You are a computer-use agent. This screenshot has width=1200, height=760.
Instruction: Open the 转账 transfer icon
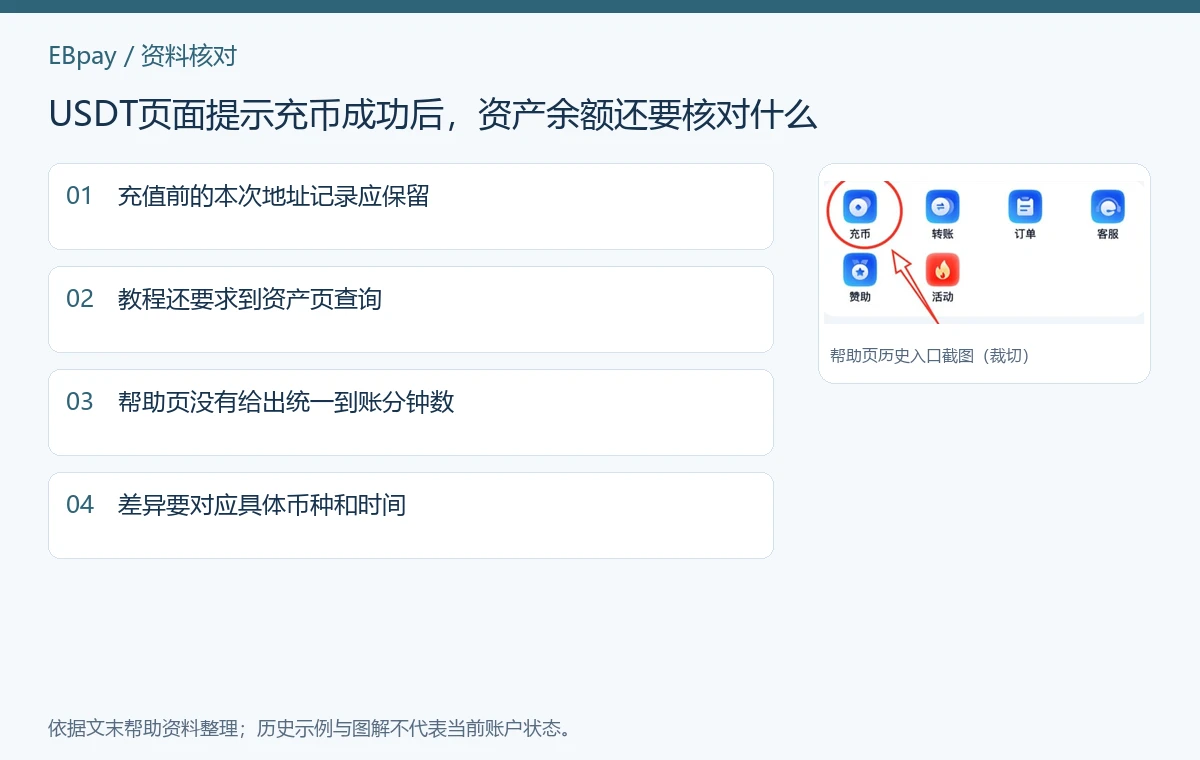click(x=942, y=207)
